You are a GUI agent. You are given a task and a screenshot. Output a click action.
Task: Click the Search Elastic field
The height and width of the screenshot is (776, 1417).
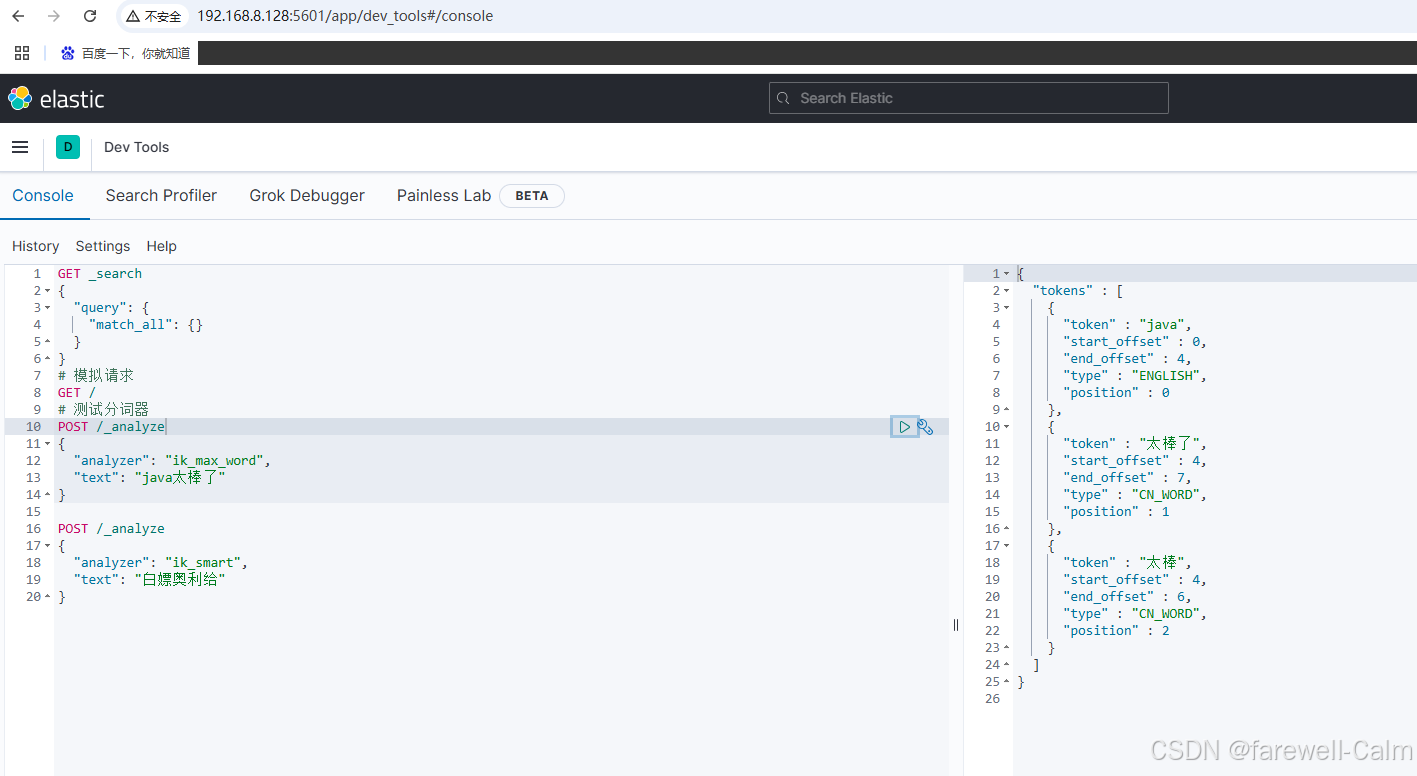pos(968,98)
